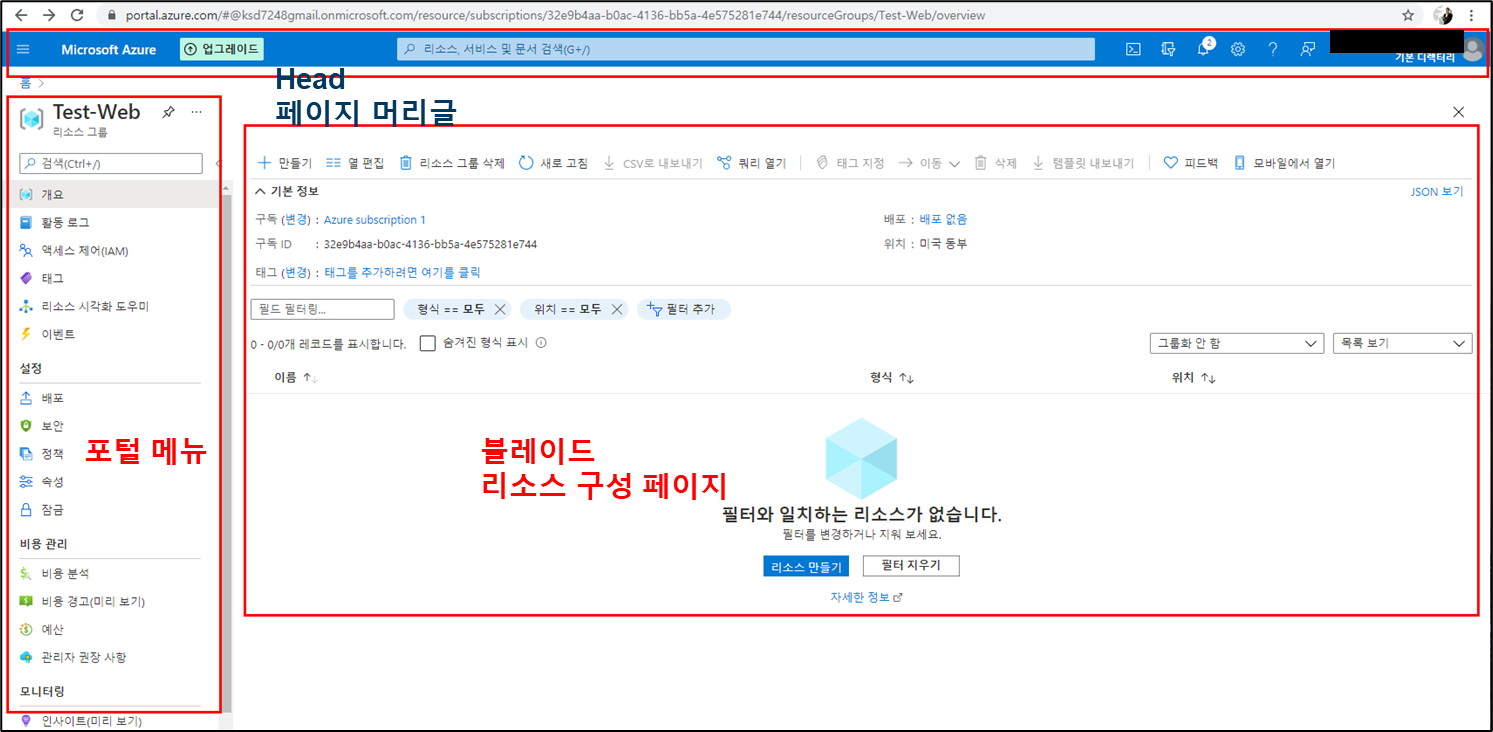Toggle 숨겨진 형식 표시 checkbox
This screenshot has height=732, width=1493.
click(428, 343)
